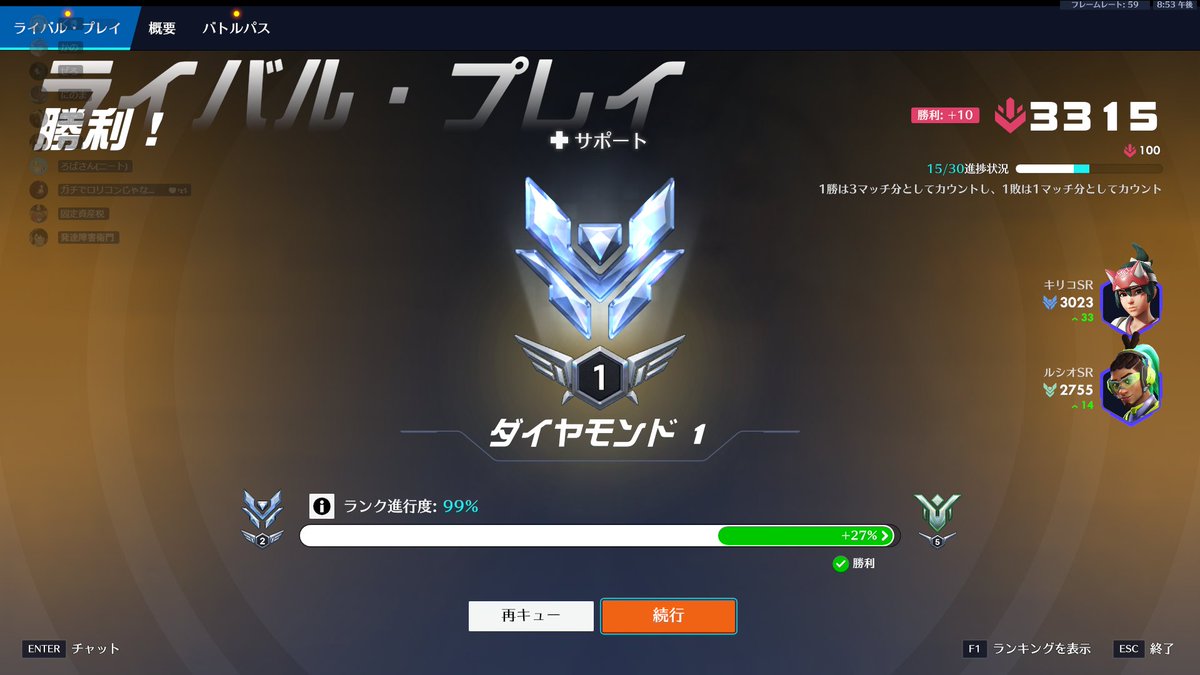Viewport: 1200px width, 675px height.
Task: Click the 続行 button
Action: point(668,616)
